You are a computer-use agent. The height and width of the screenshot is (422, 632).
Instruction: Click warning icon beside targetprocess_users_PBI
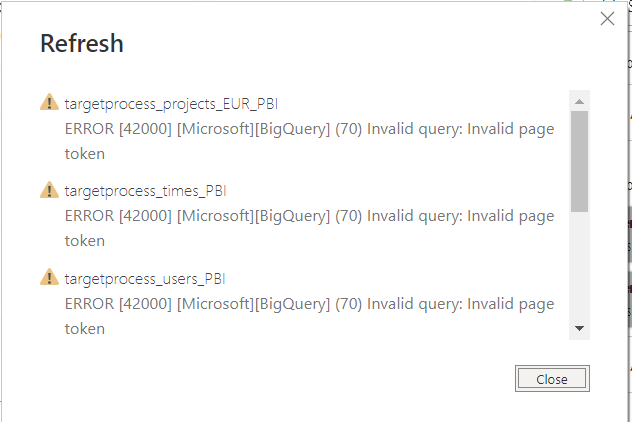pyautogui.click(x=50, y=277)
